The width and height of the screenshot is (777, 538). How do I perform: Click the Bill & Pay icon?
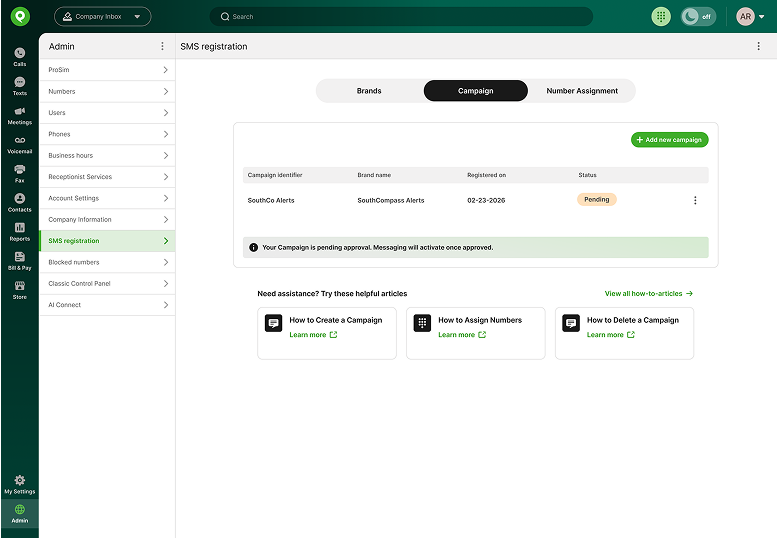19,261
